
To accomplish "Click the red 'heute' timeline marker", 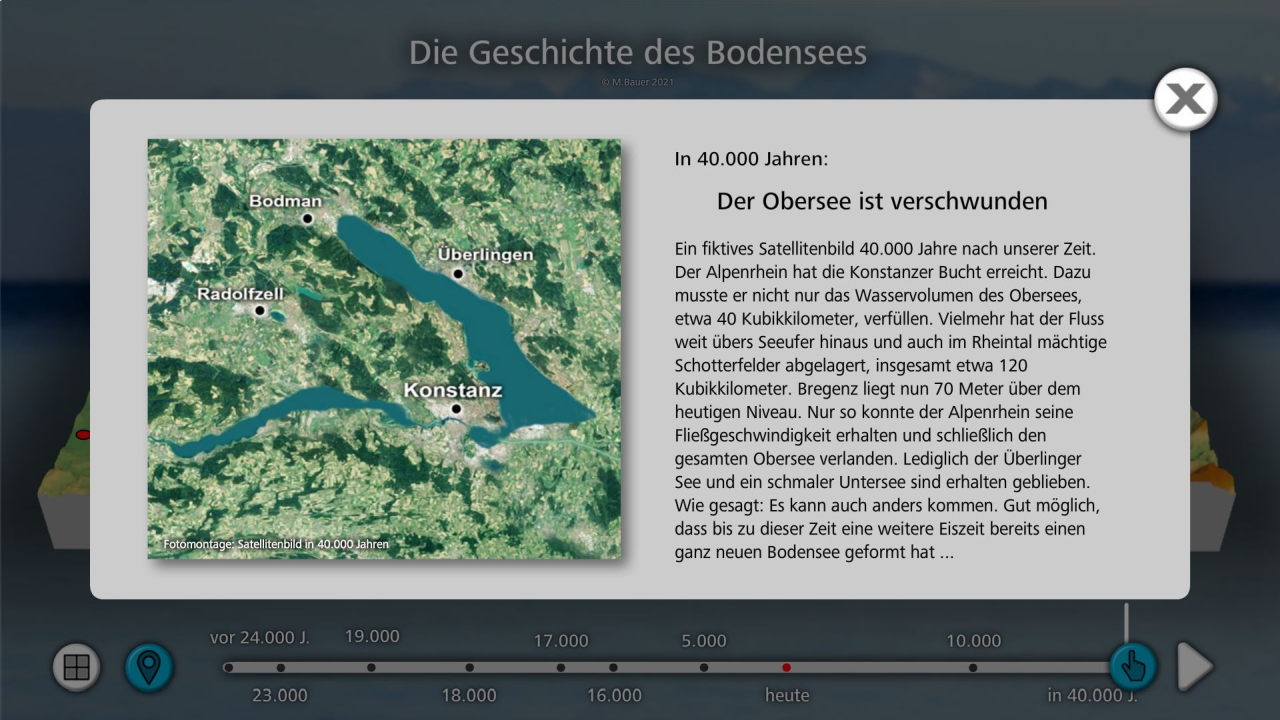I will 787,667.
